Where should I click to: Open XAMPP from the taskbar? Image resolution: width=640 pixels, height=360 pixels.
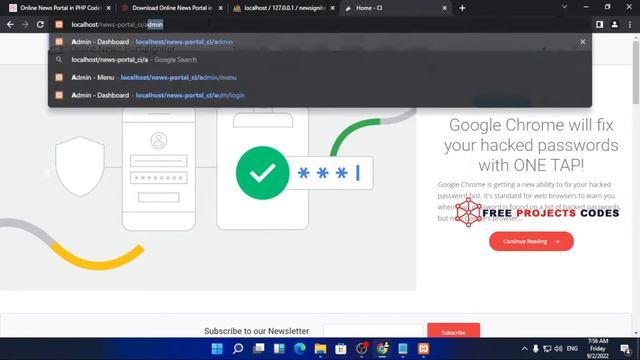[423, 349]
